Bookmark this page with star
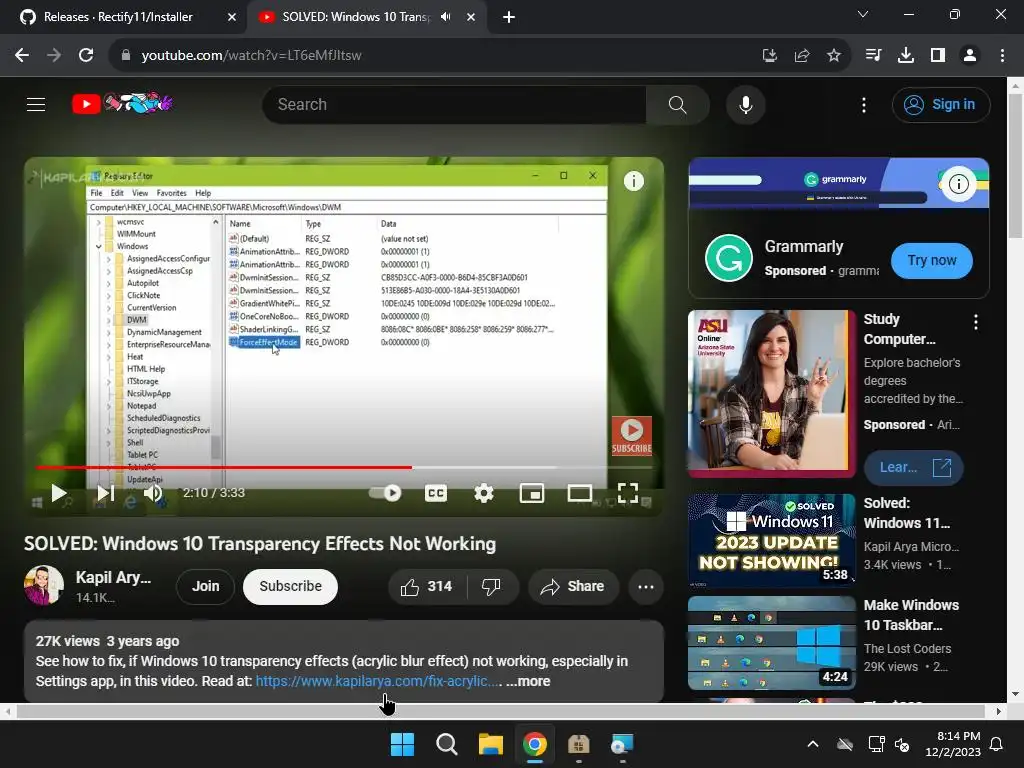Image resolution: width=1024 pixels, height=768 pixels. pyautogui.click(x=833, y=56)
